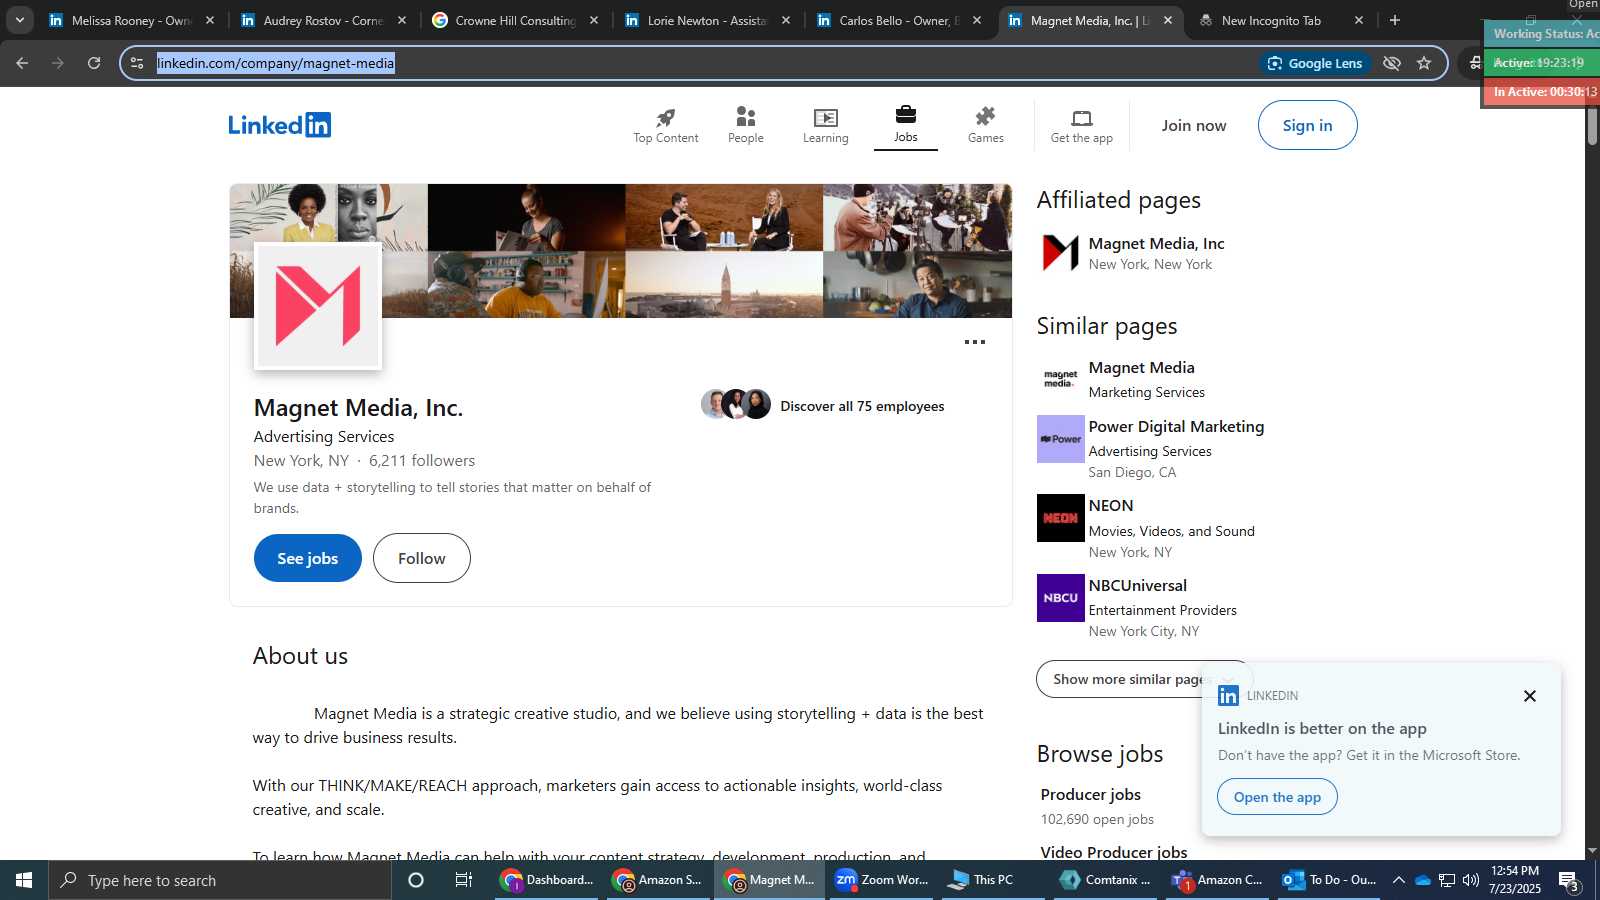The width and height of the screenshot is (1600, 900).
Task: Expand Show more similar pages
Action: coord(1143,679)
